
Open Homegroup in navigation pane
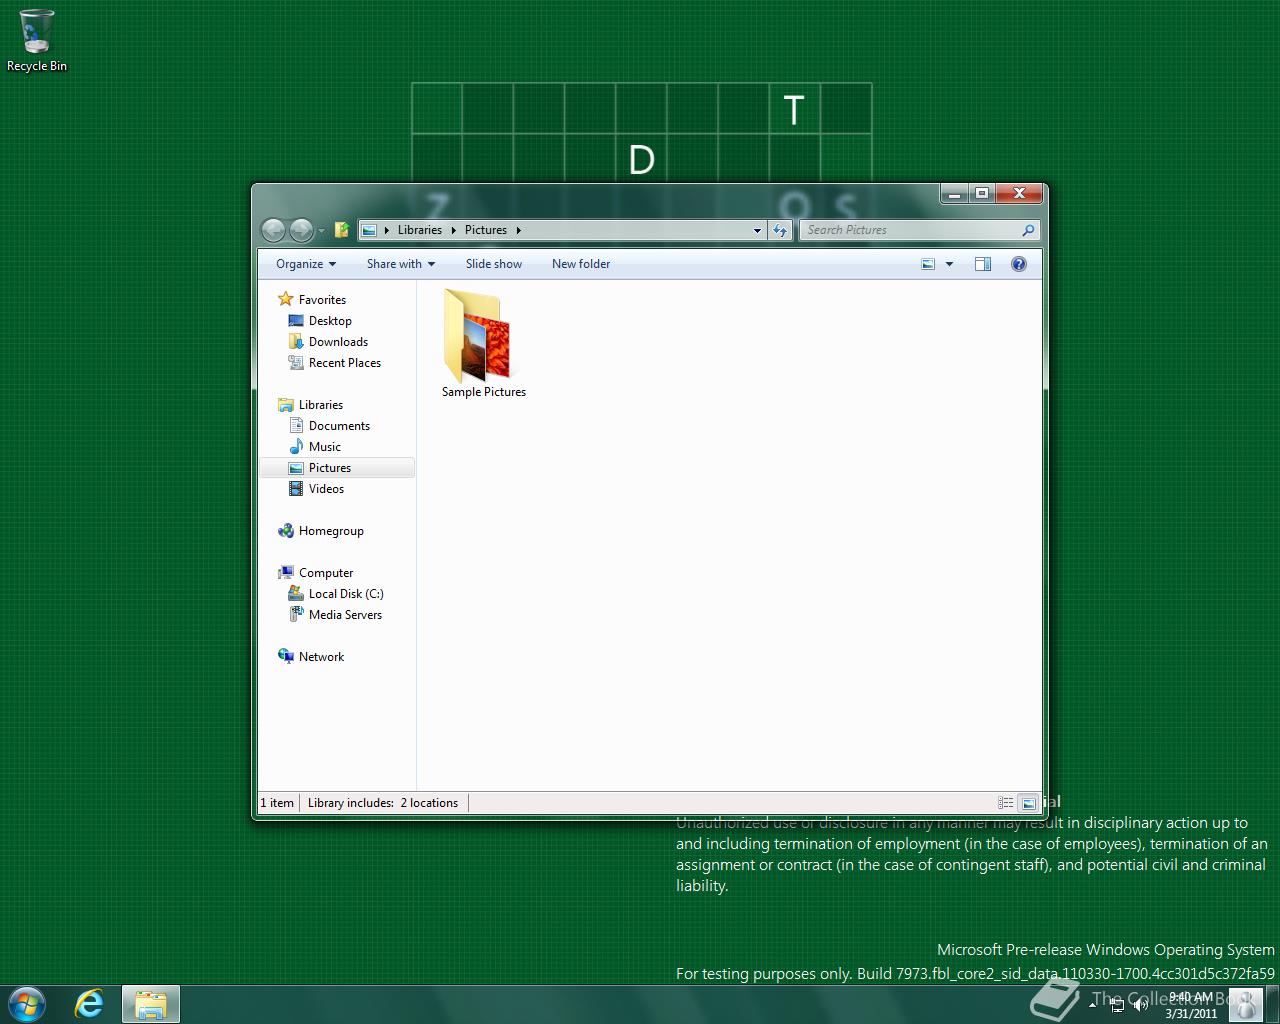[x=331, y=530]
